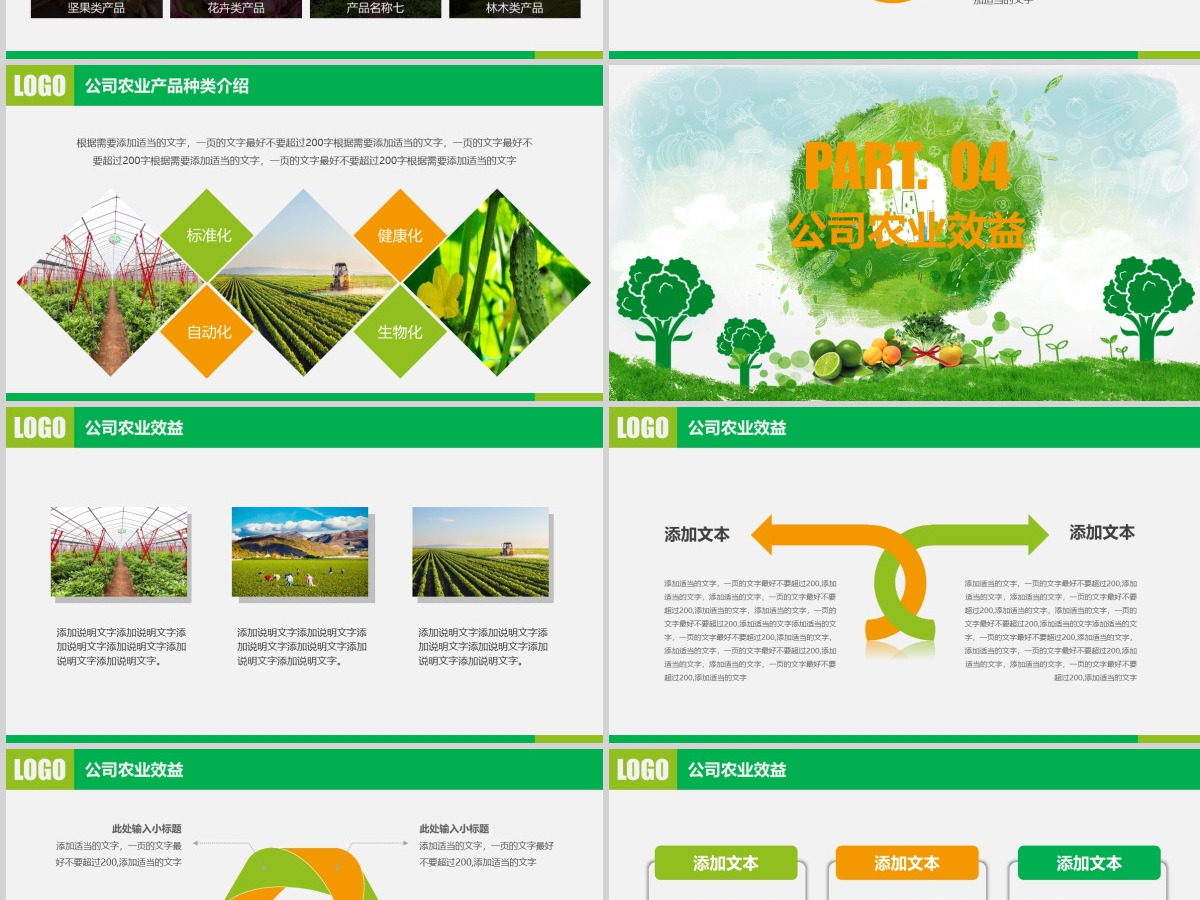Screen dimensions: 1200x900
Task: Click the dark green 添加文本 label box
Action: 1089,863
